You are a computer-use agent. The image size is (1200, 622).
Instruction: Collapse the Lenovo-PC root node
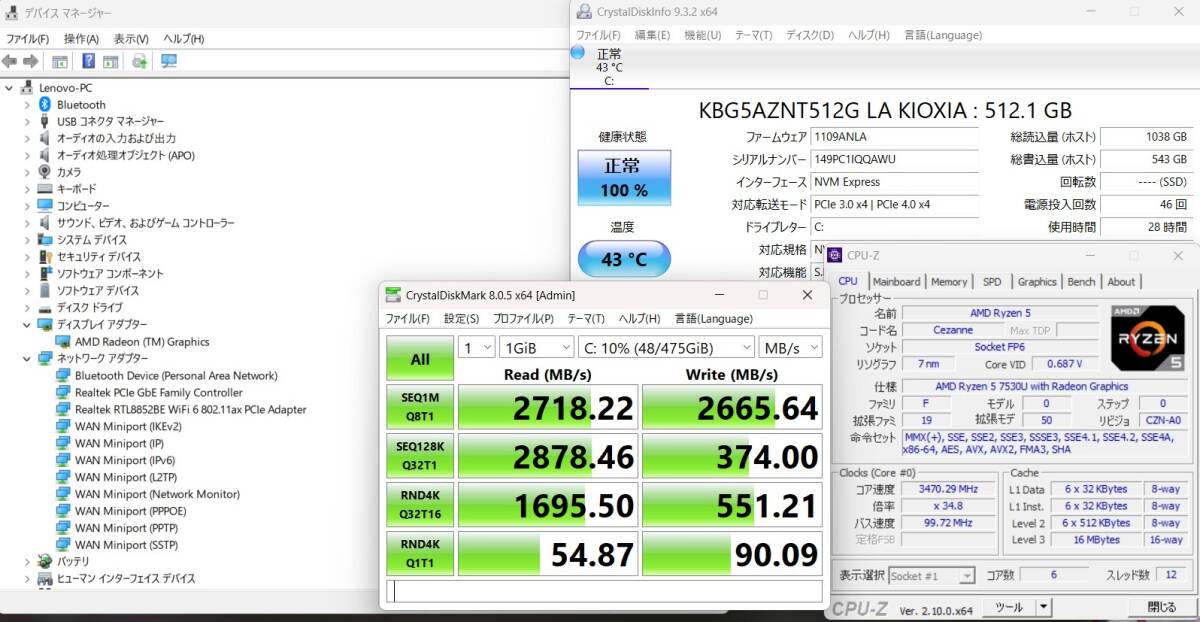[8, 87]
